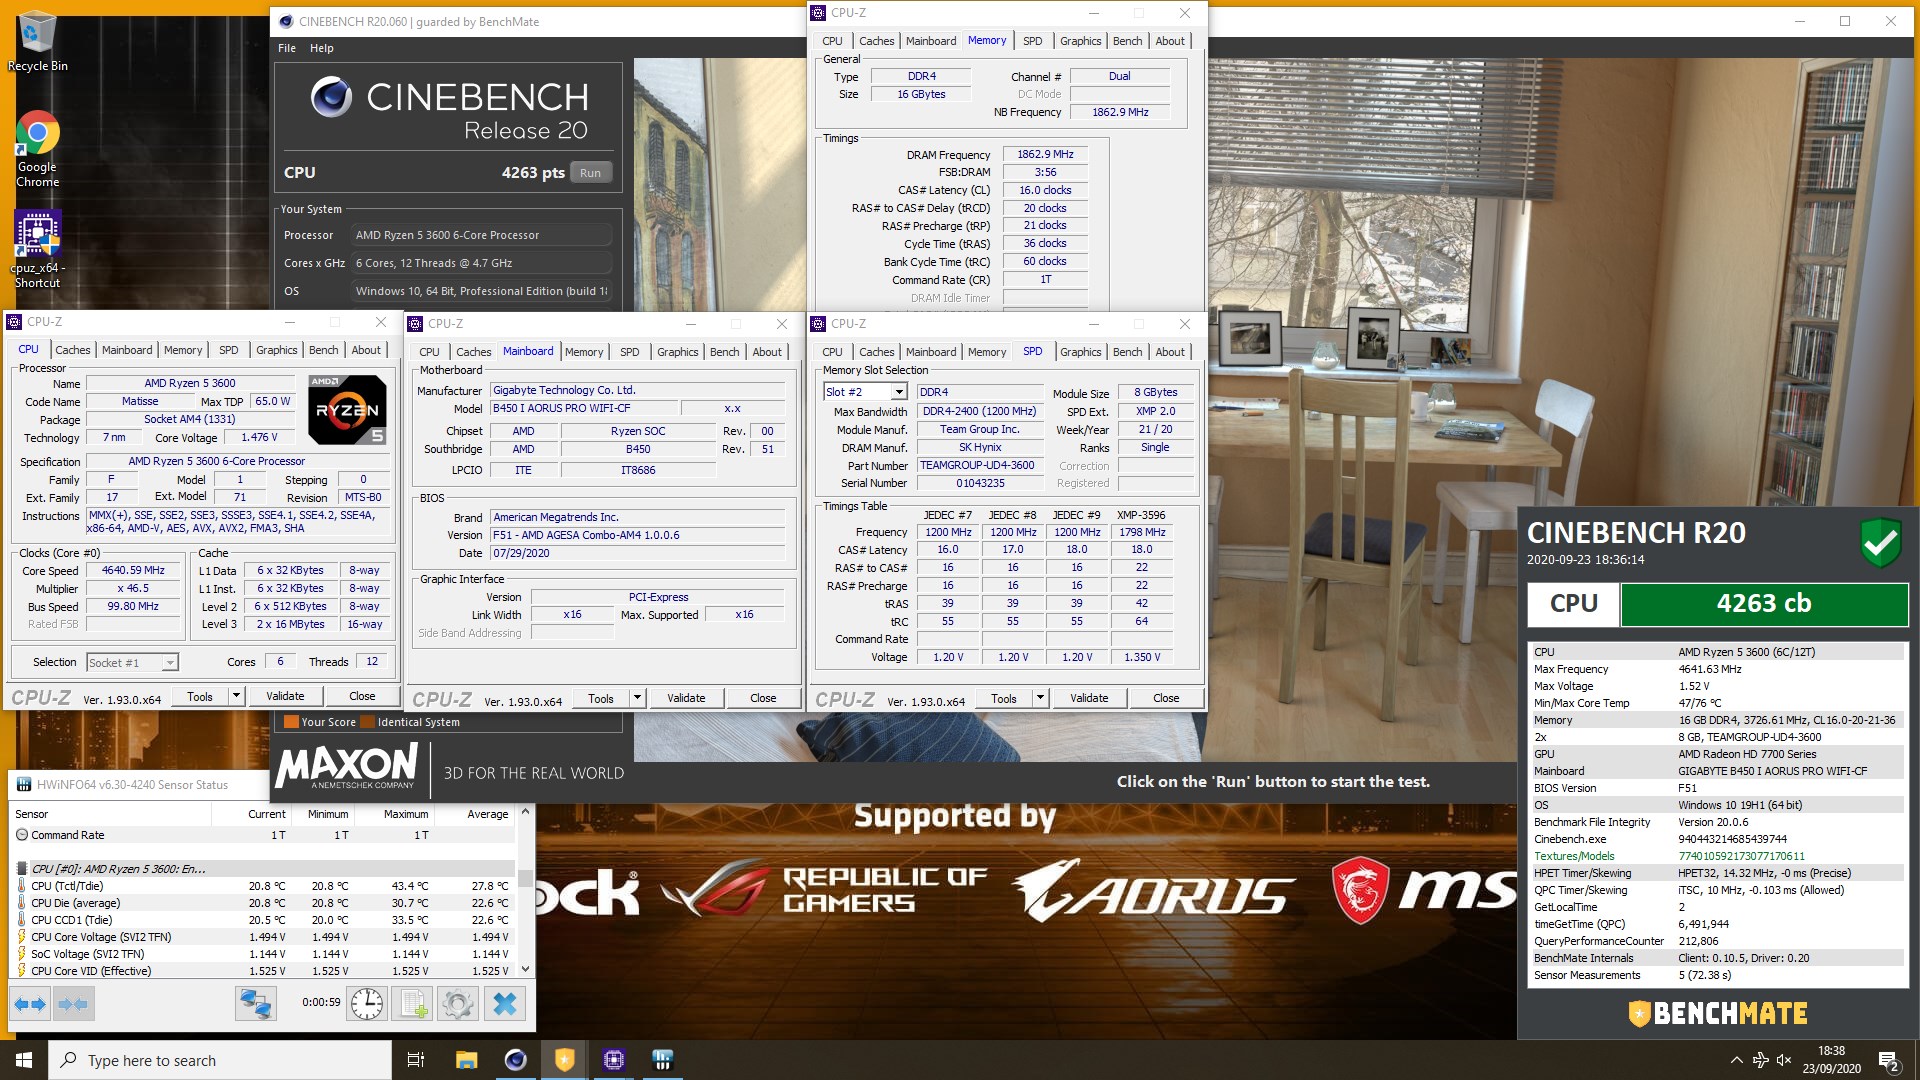Click the taskbar clock showing 18:38
The image size is (1920, 1080).
(x=1831, y=1060)
